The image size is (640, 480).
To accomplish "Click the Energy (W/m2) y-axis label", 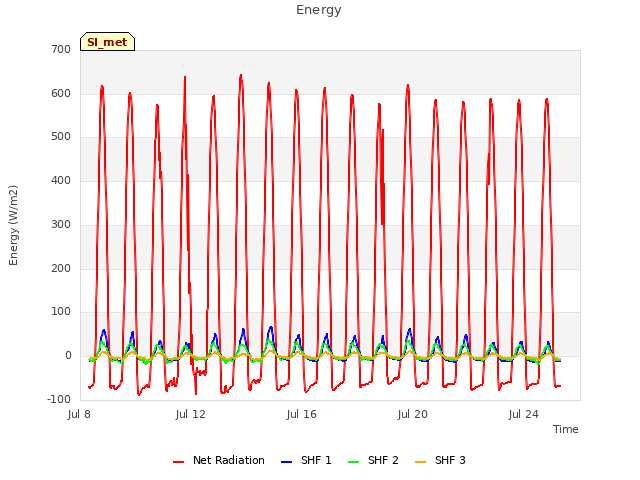I will [13, 225].
